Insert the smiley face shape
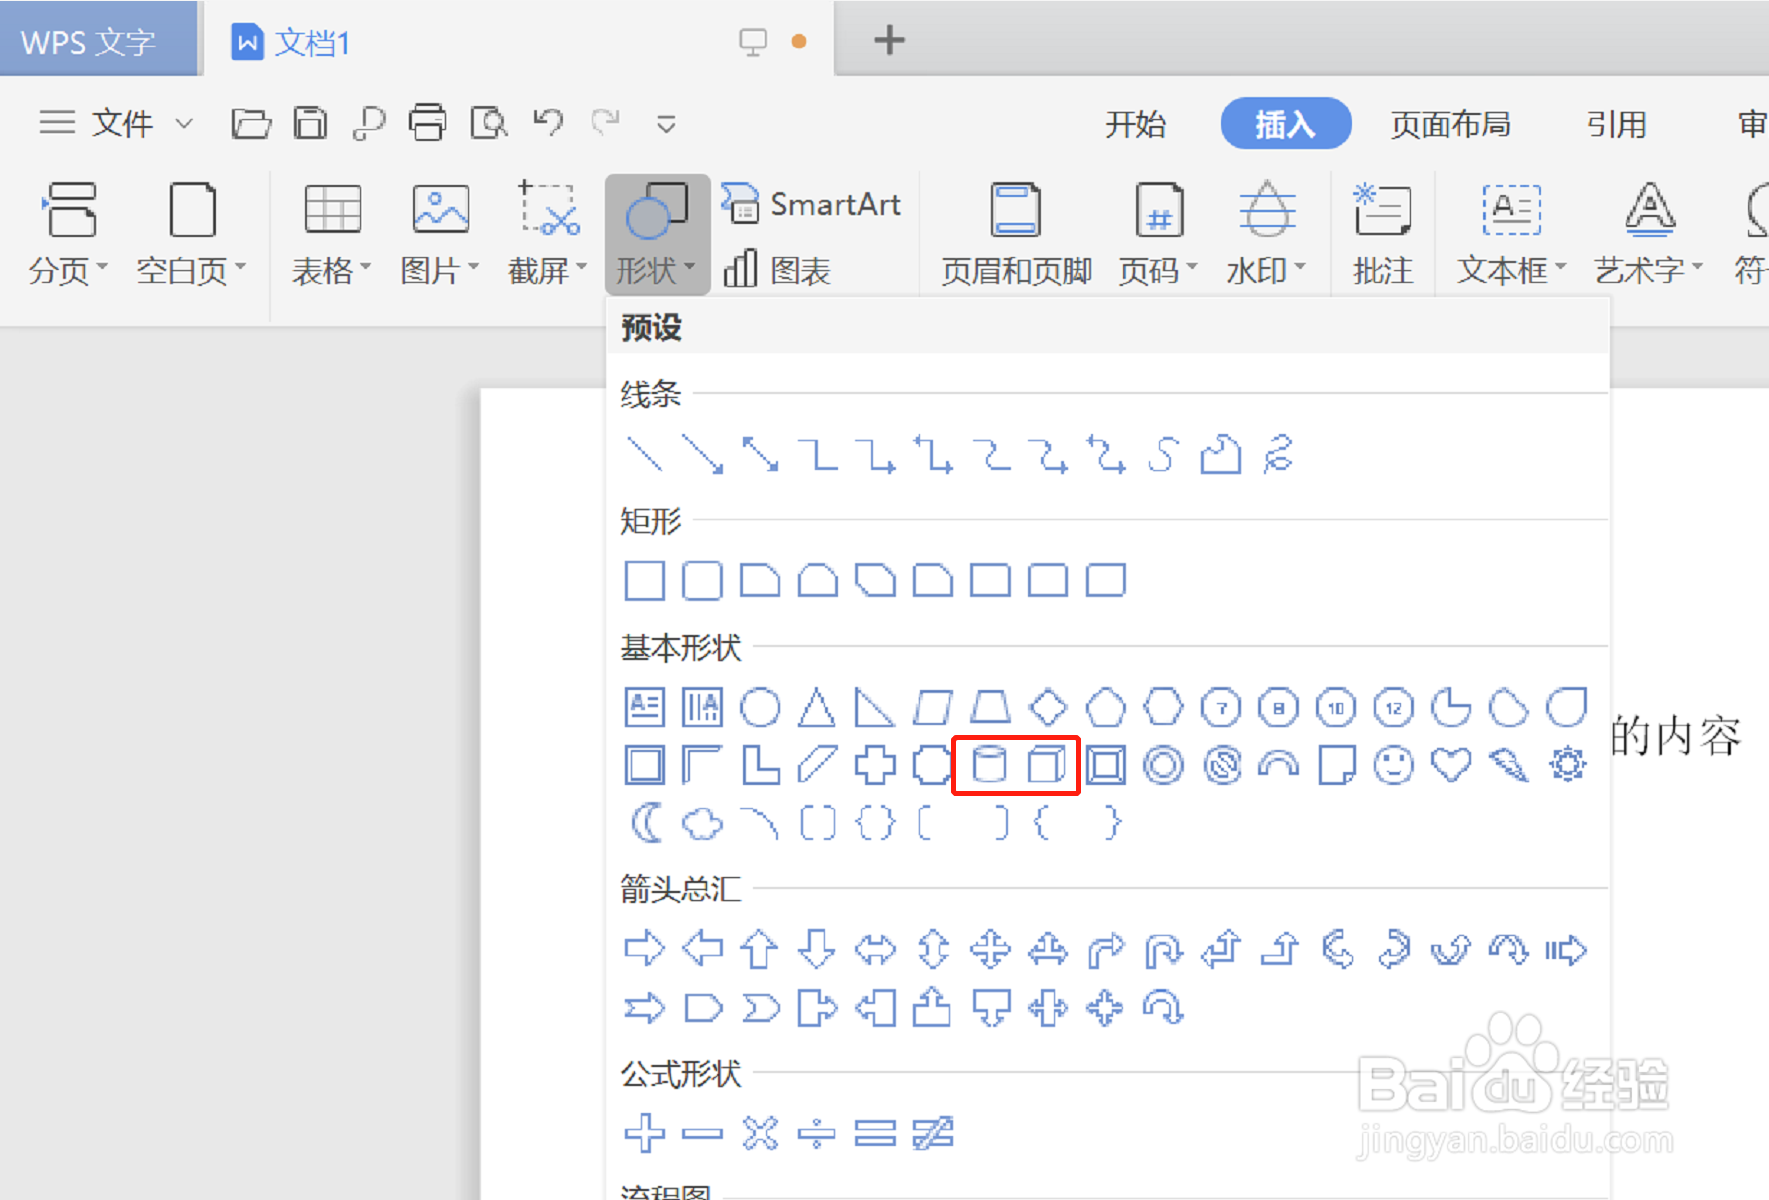Screen dimensions: 1769x1200 click(x=1393, y=764)
